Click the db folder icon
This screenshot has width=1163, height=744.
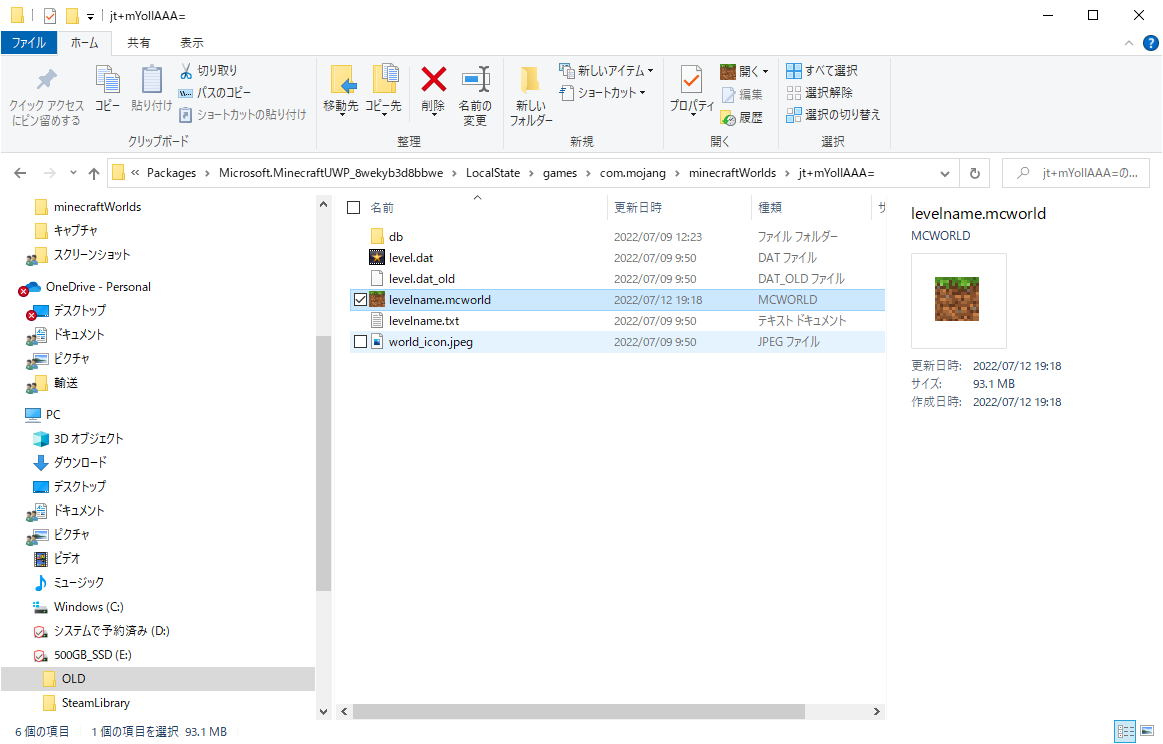click(x=377, y=237)
